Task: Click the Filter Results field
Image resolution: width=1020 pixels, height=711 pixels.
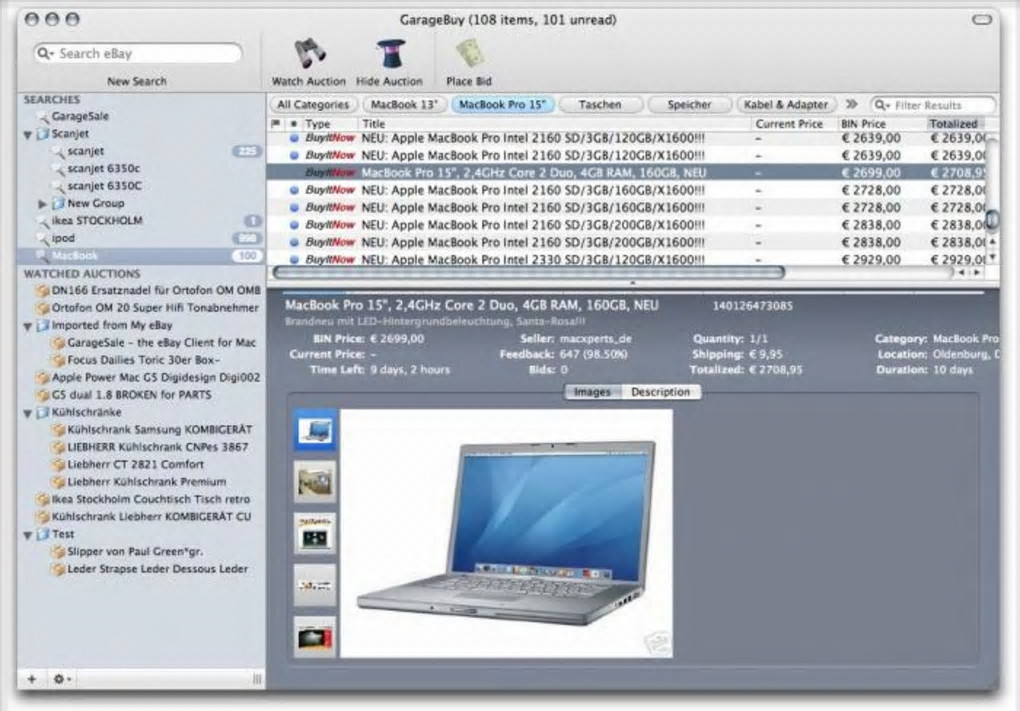Action: tap(932, 105)
